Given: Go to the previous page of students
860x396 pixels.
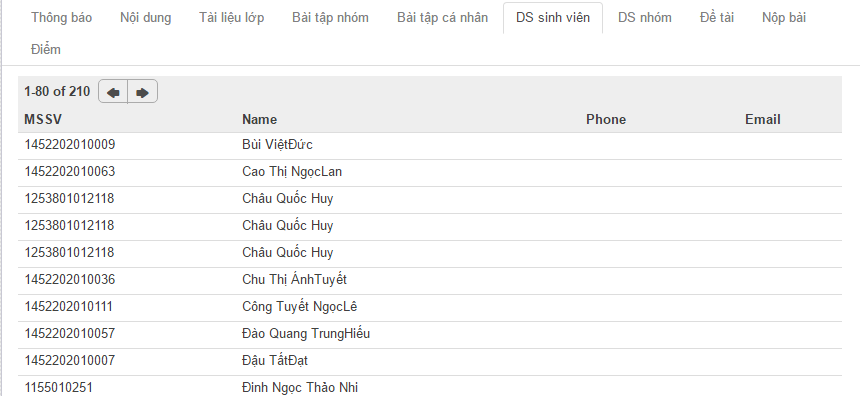Looking at the screenshot, I should 113,92.
